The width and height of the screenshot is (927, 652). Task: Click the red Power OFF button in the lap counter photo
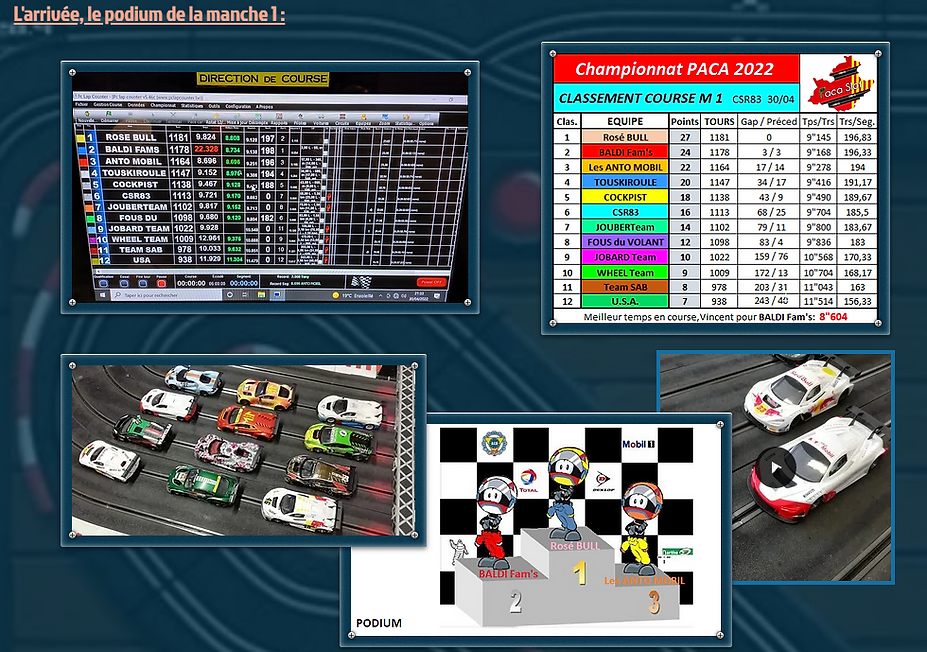click(431, 282)
